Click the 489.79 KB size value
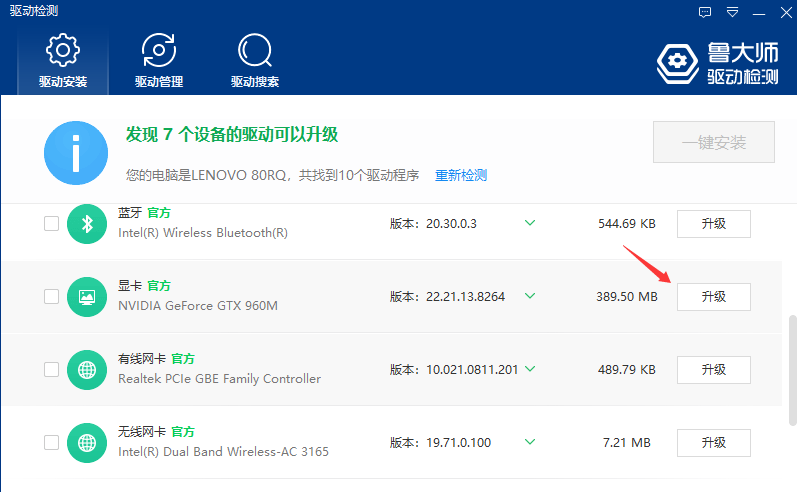 coord(627,370)
